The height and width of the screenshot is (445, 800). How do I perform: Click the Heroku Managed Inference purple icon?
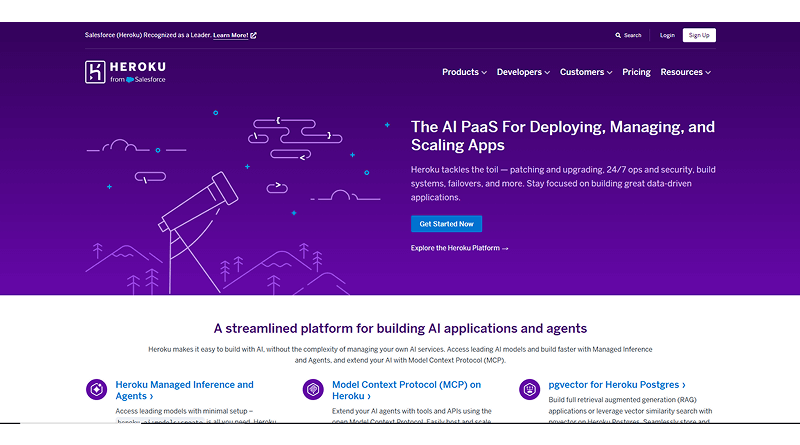[97, 389]
